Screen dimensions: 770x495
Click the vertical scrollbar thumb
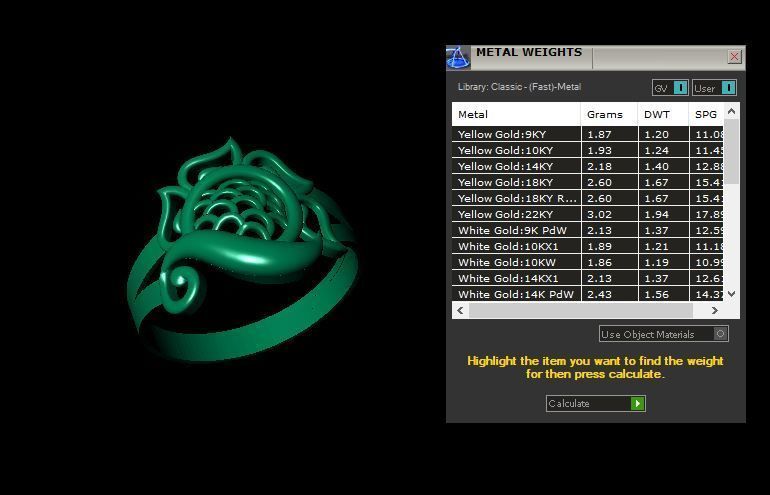(731, 151)
